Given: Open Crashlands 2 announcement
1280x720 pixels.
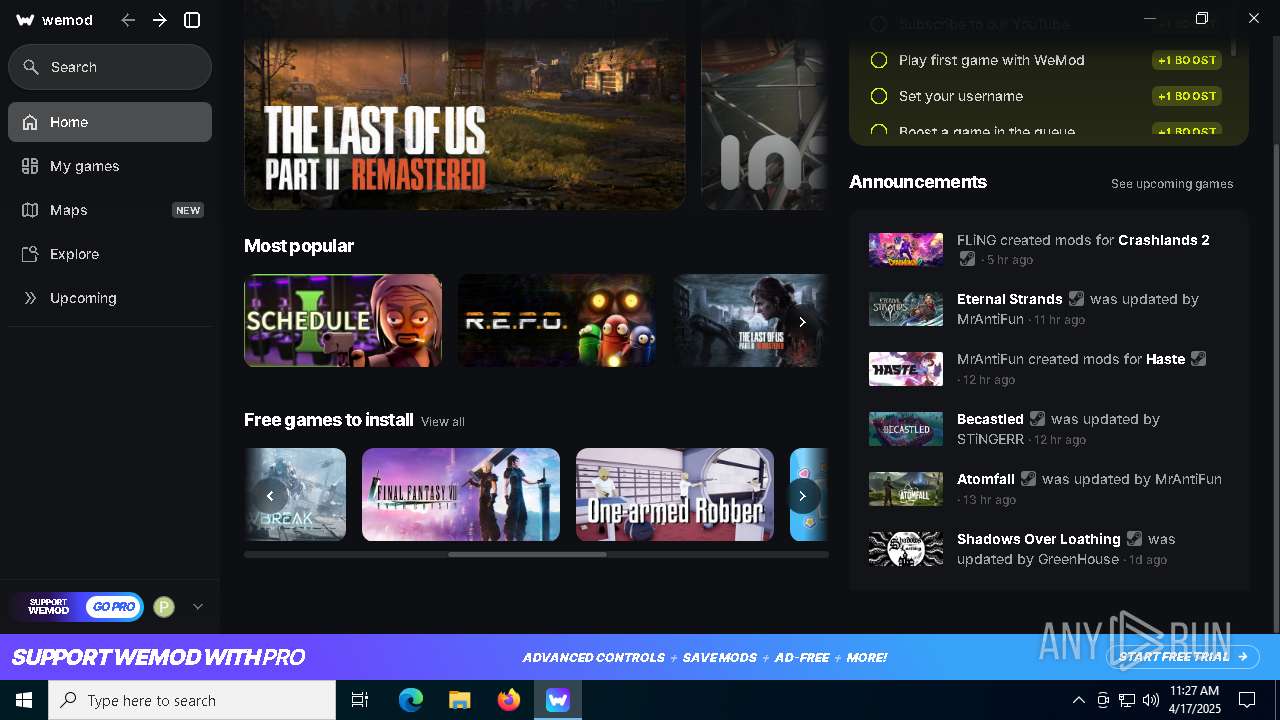Looking at the screenshot, I should tap(1049, 250).
